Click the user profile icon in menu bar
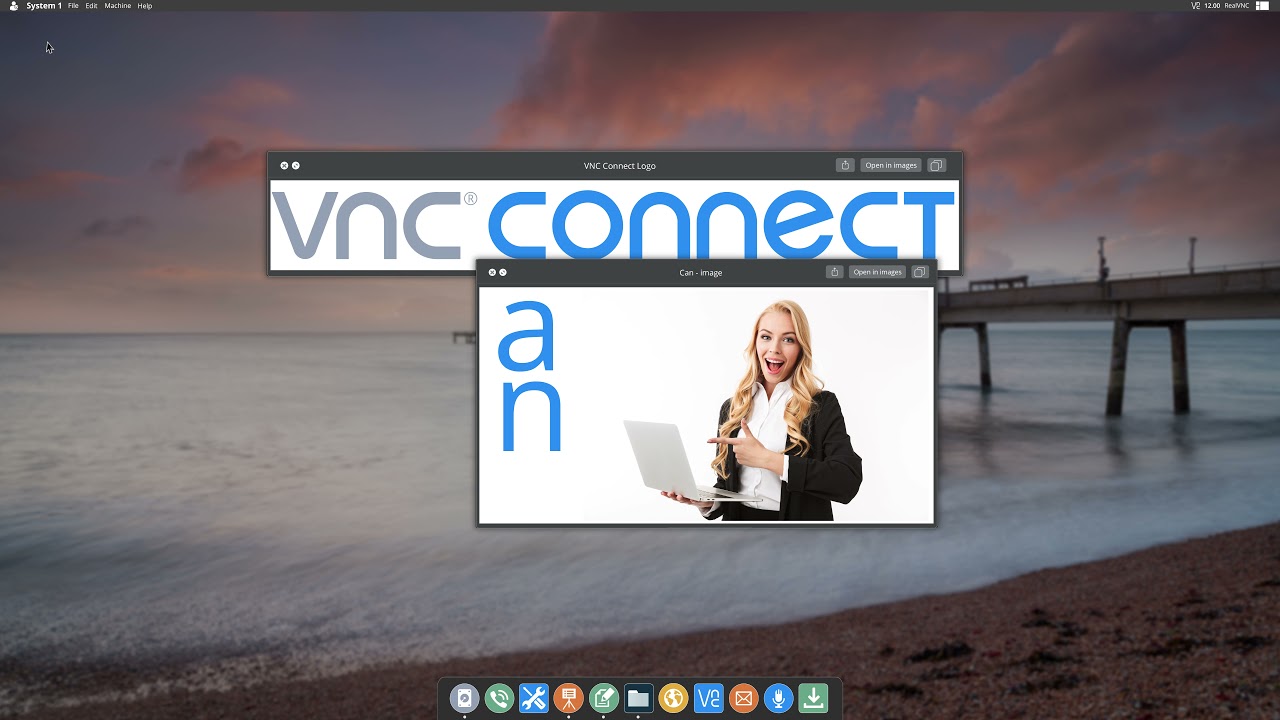1280x720 pixels. (x=14, y=6)
